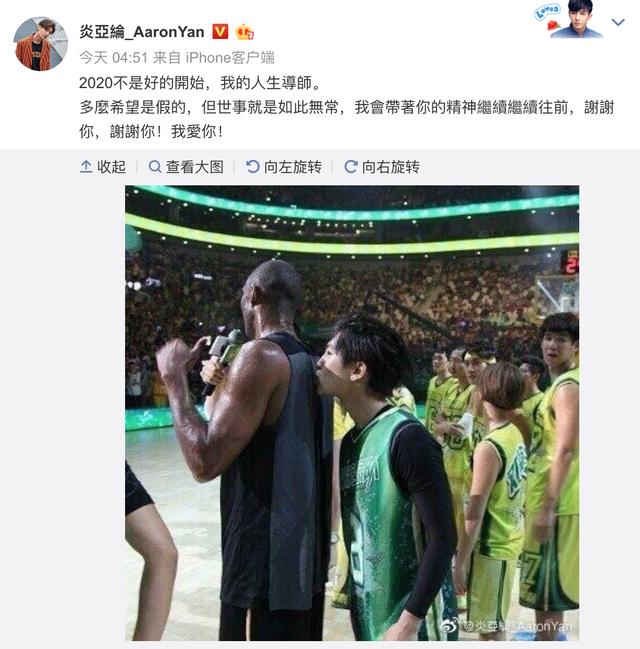
Task: Click the crown membership badge icon
Action: pos(245,32)
